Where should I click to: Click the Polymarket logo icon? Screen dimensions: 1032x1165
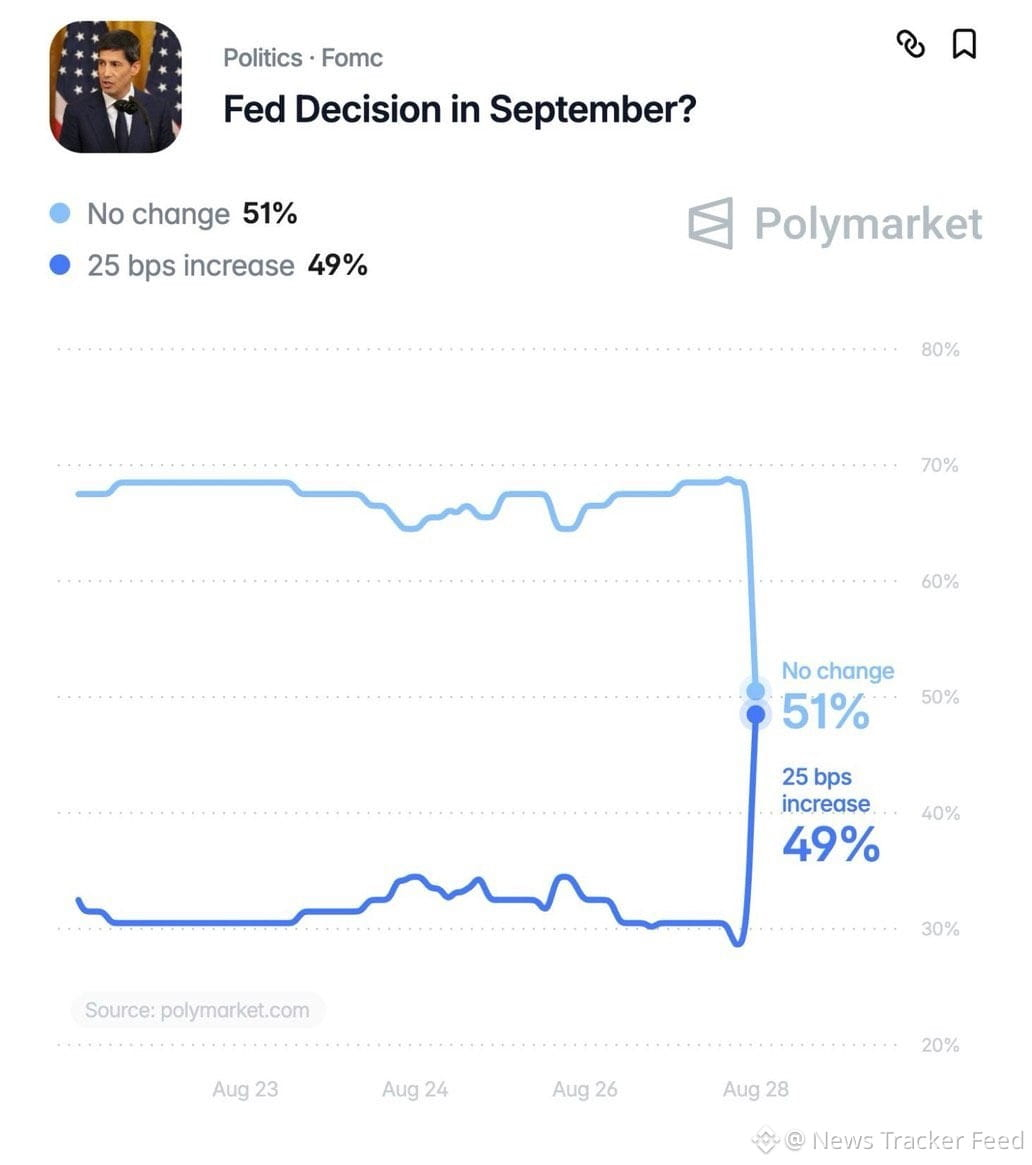[711, 223]
